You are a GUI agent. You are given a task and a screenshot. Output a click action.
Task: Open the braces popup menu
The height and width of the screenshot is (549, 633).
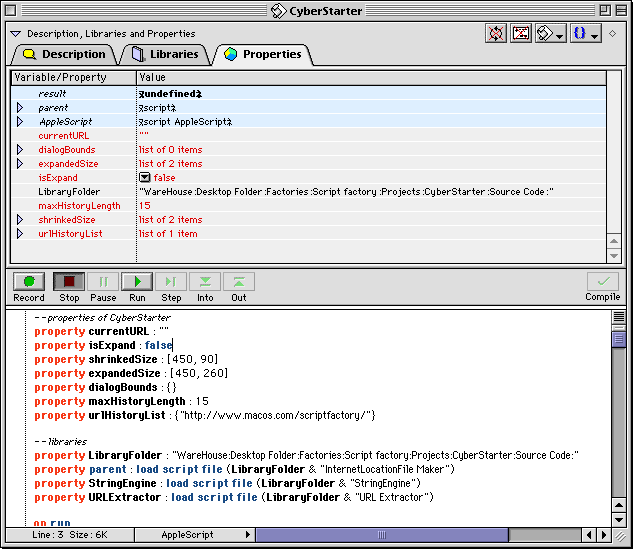tap(586, 33)
